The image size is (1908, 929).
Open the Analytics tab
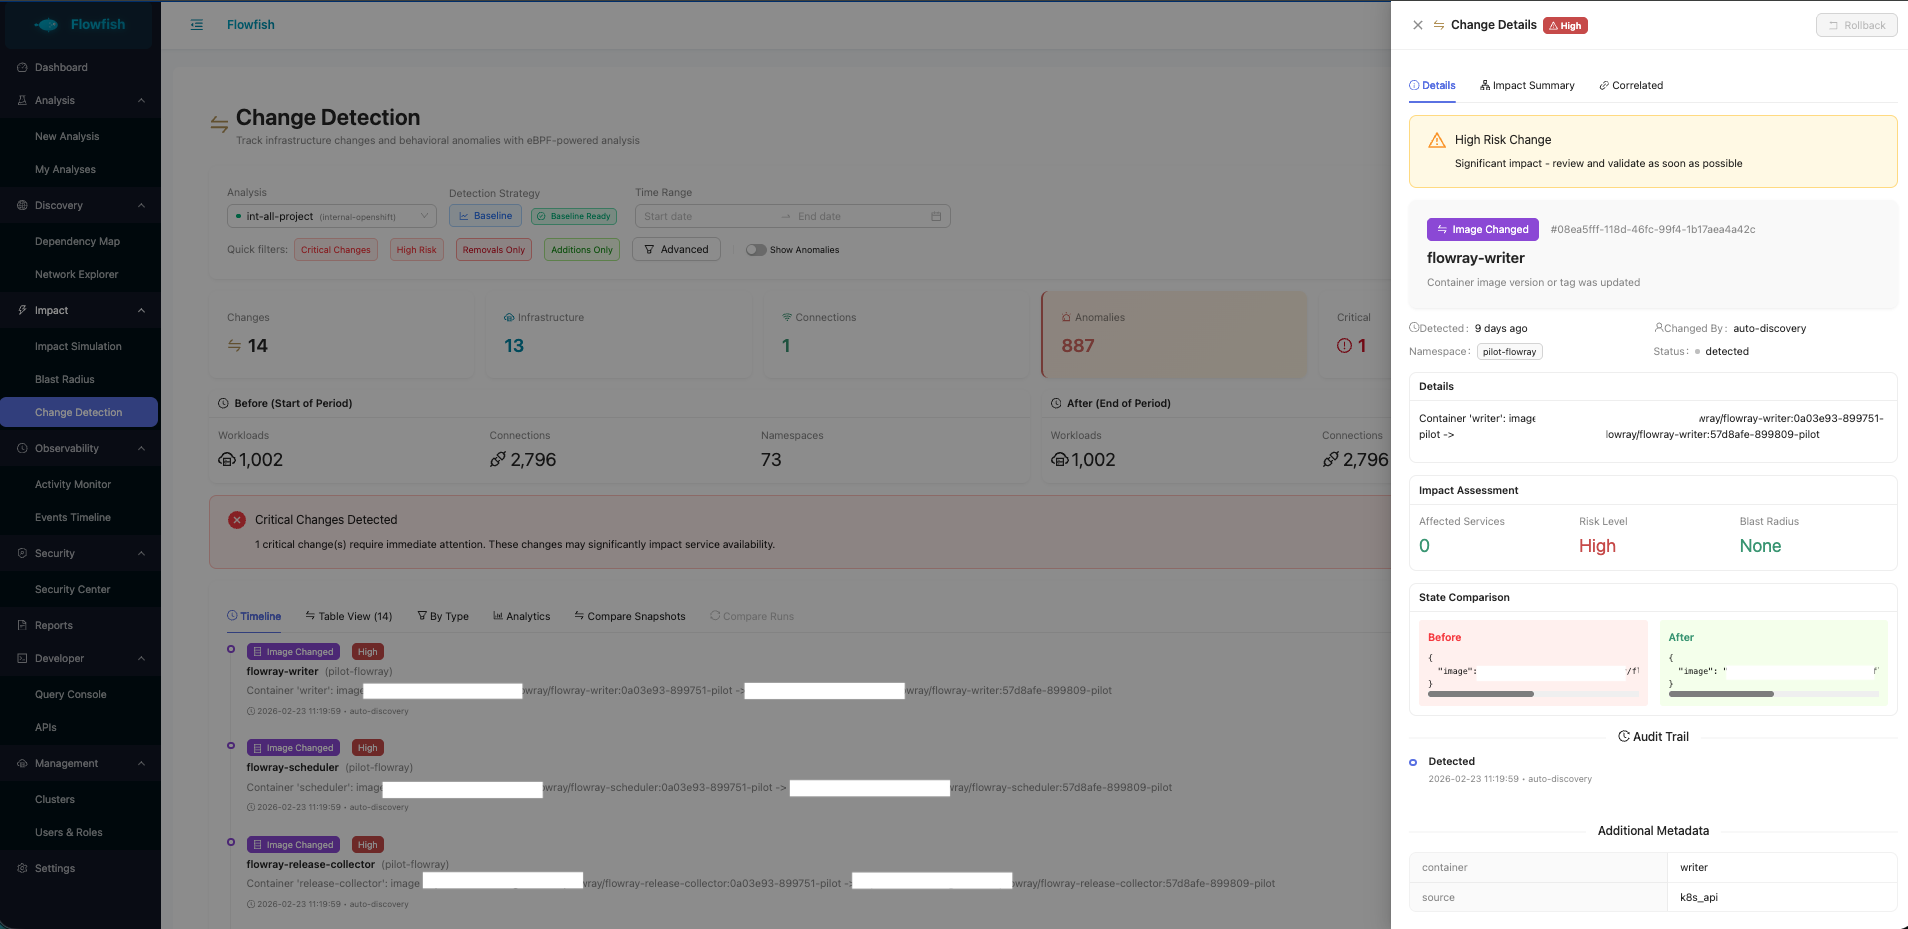click(522, 616)
